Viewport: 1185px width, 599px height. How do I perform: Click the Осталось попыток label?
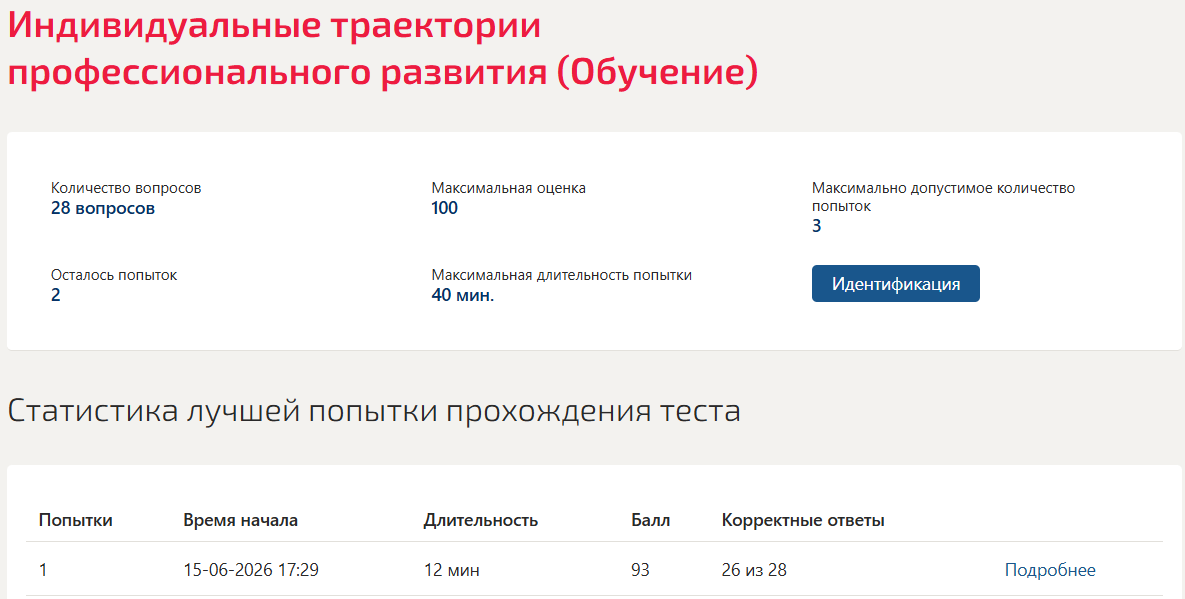click(x=114, y=275)
